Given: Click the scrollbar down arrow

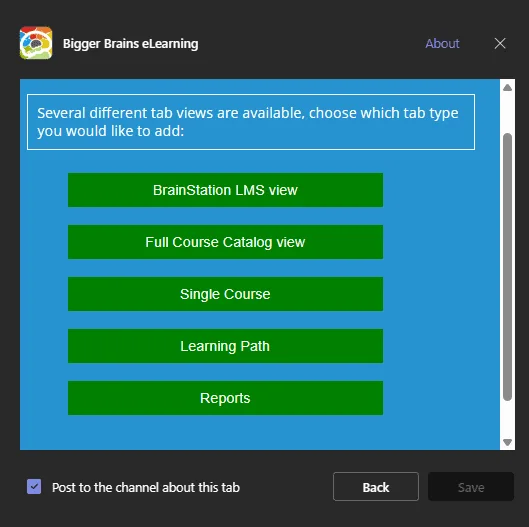Looking at the screenshot, I should [507, 442].
